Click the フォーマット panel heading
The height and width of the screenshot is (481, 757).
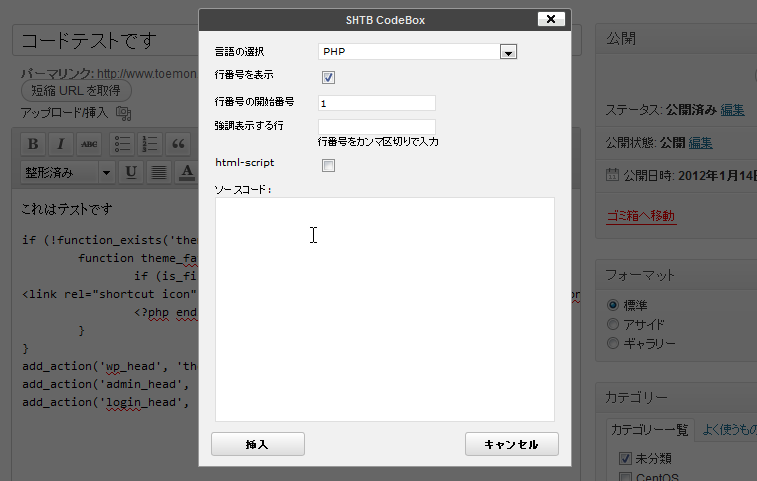pos(640,275)
